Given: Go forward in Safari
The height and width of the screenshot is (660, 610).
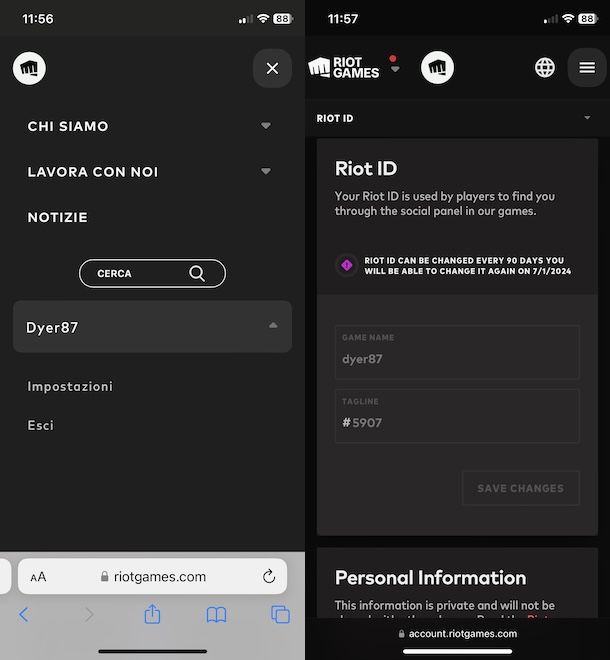Looking at the screenshot, I should coord(89,615).
